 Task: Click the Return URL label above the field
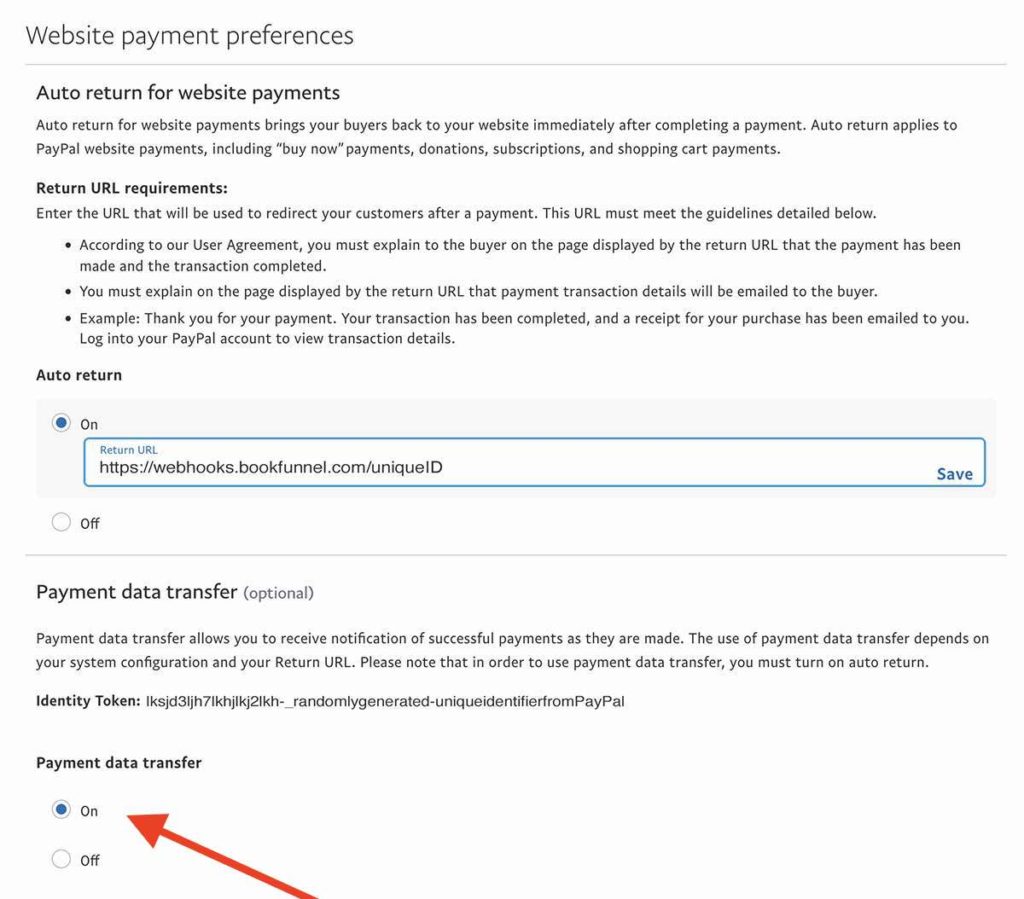pos(128,449)
